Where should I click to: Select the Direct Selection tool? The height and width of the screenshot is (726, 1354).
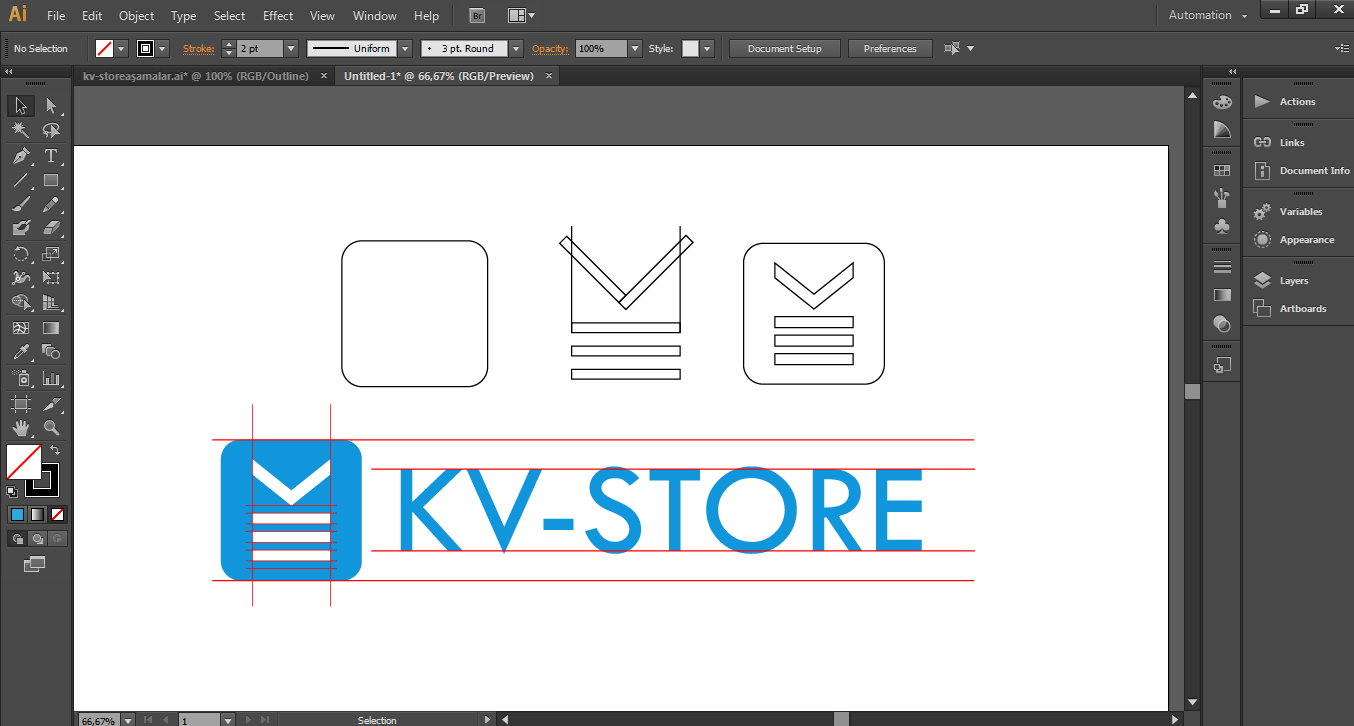coord(51,106)
